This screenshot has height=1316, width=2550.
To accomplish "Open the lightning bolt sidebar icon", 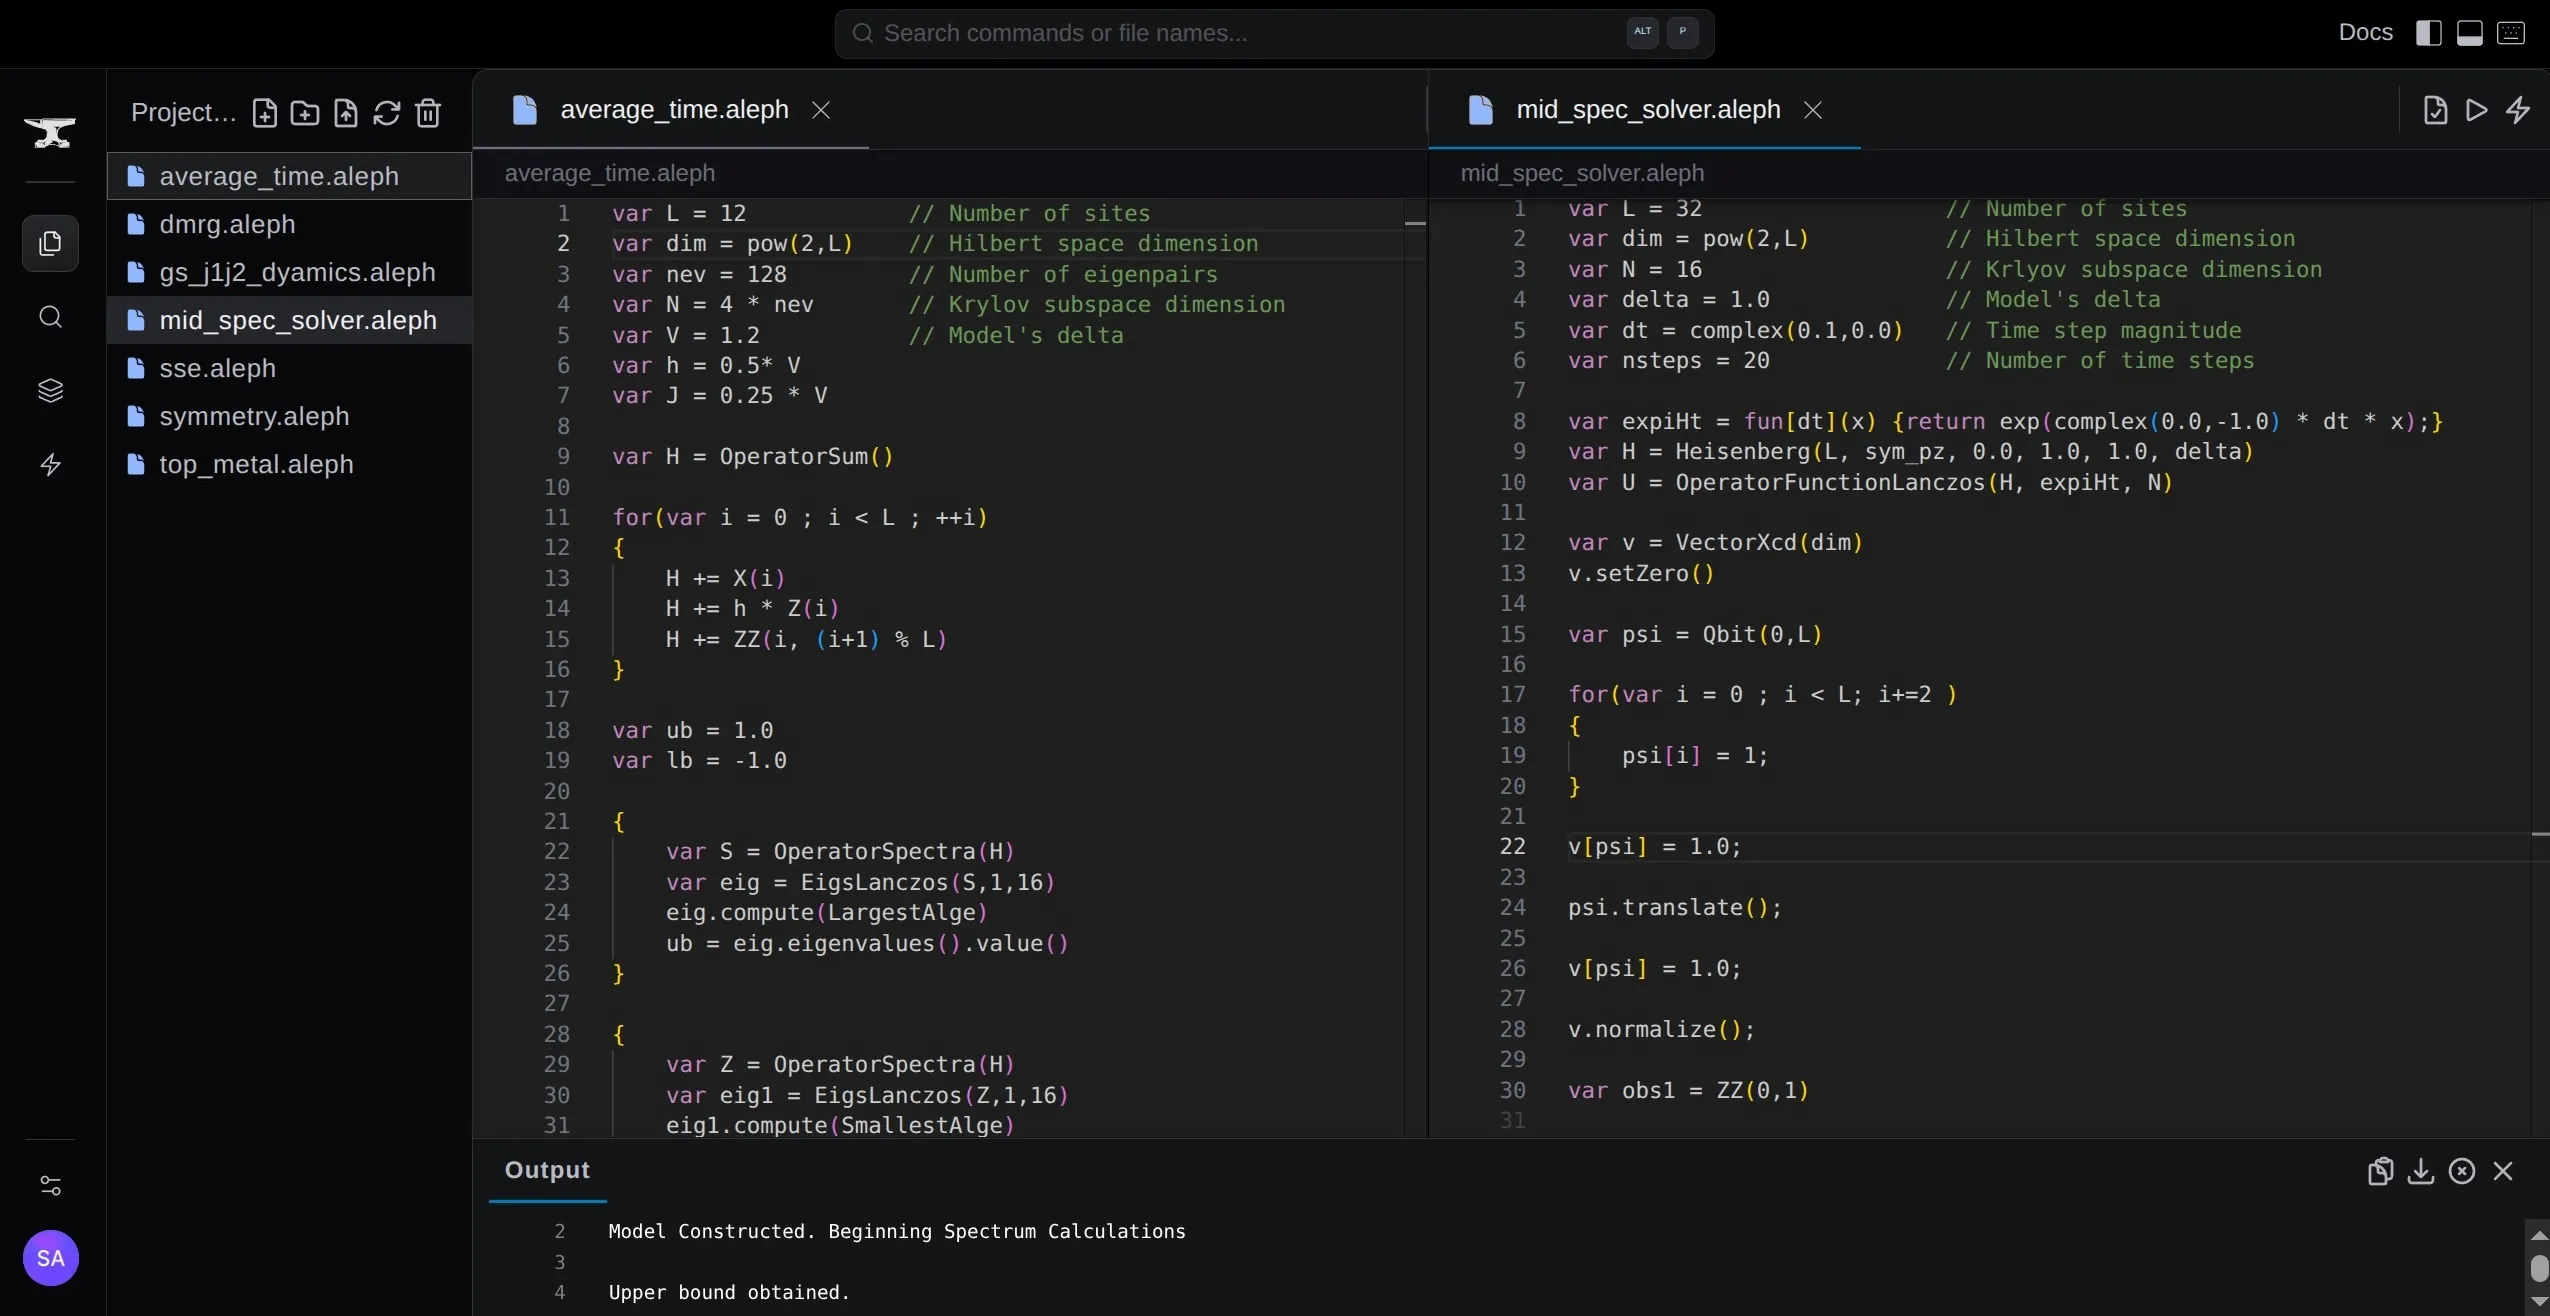I will tap(50, 465).
